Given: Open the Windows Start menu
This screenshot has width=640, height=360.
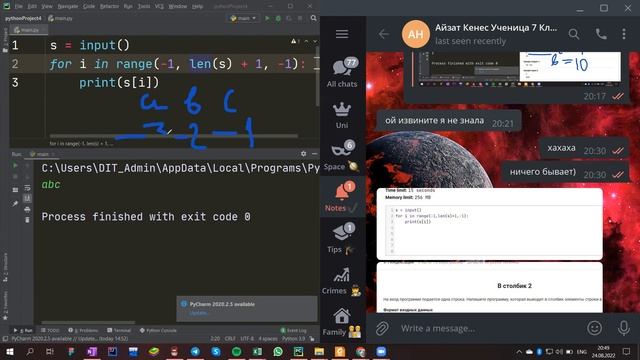Looking at the screenshot, I should point(9,351).
